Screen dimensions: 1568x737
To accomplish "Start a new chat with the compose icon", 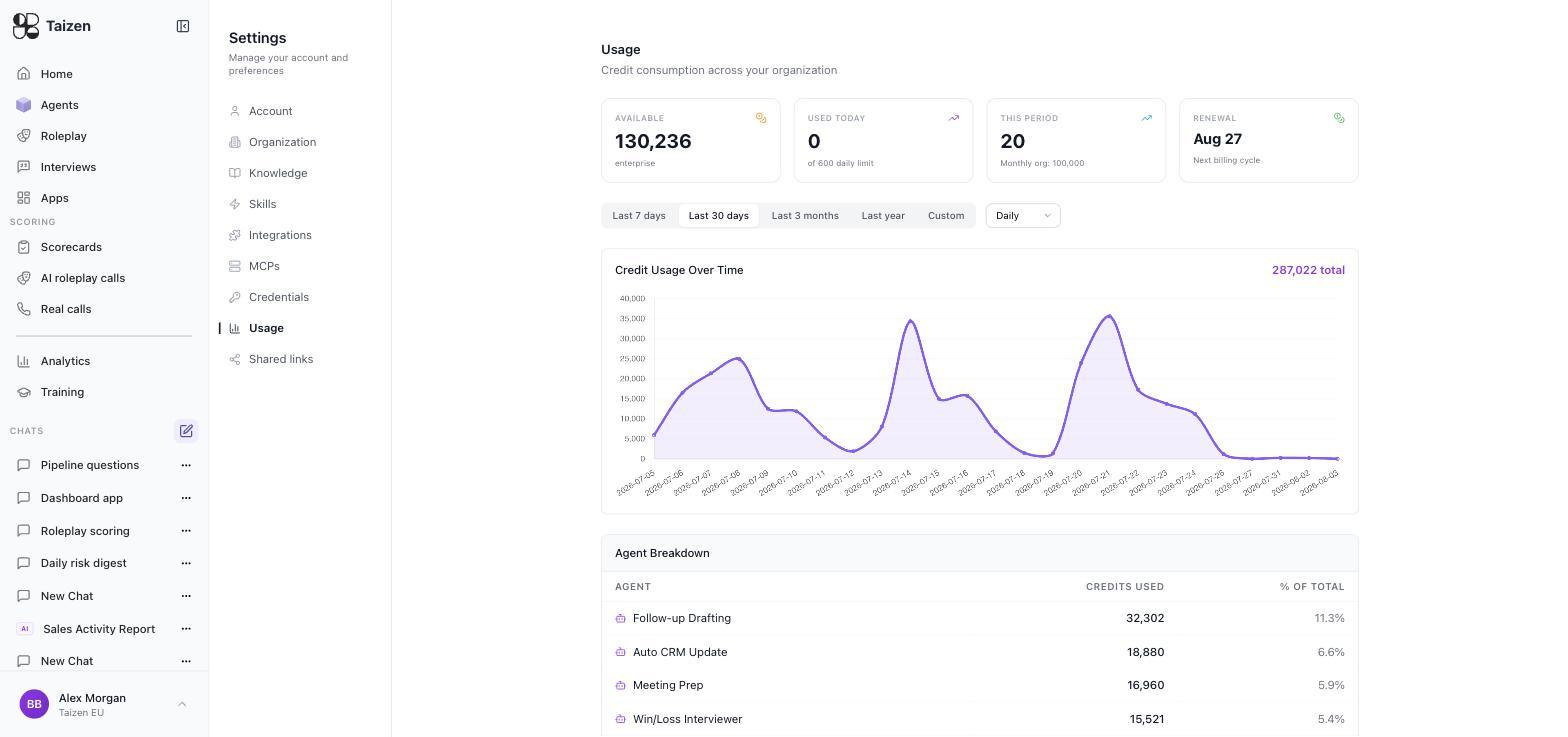I will [x=186, y=431].
